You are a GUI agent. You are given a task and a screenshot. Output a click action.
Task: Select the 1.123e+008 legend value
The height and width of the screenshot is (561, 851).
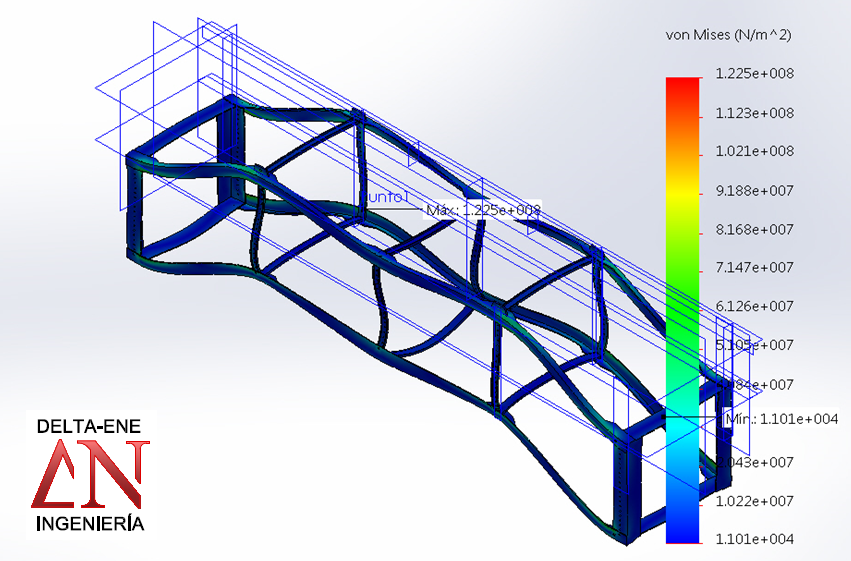pyautogui.click(x=754, y=113)
